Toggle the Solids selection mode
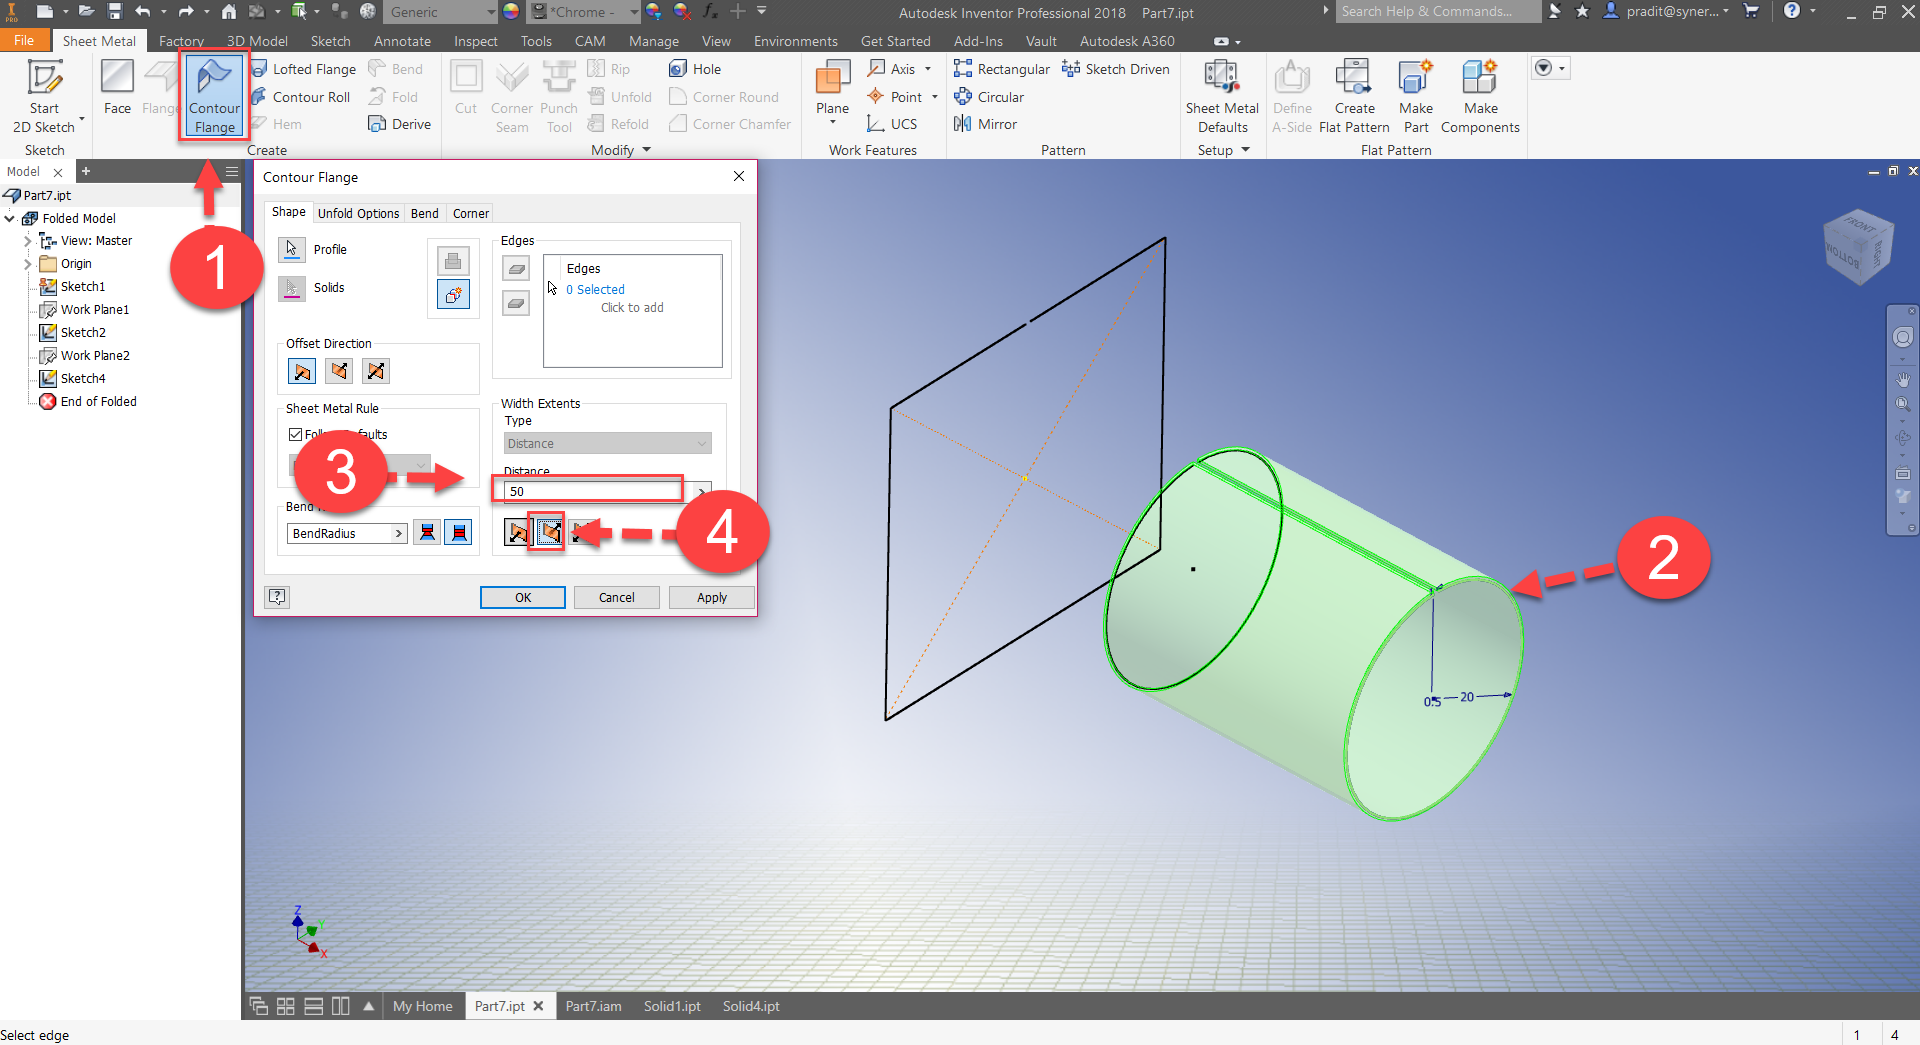Viewport: 1920px width, 1045px height. pyautogui.click(x=291, y=288)
